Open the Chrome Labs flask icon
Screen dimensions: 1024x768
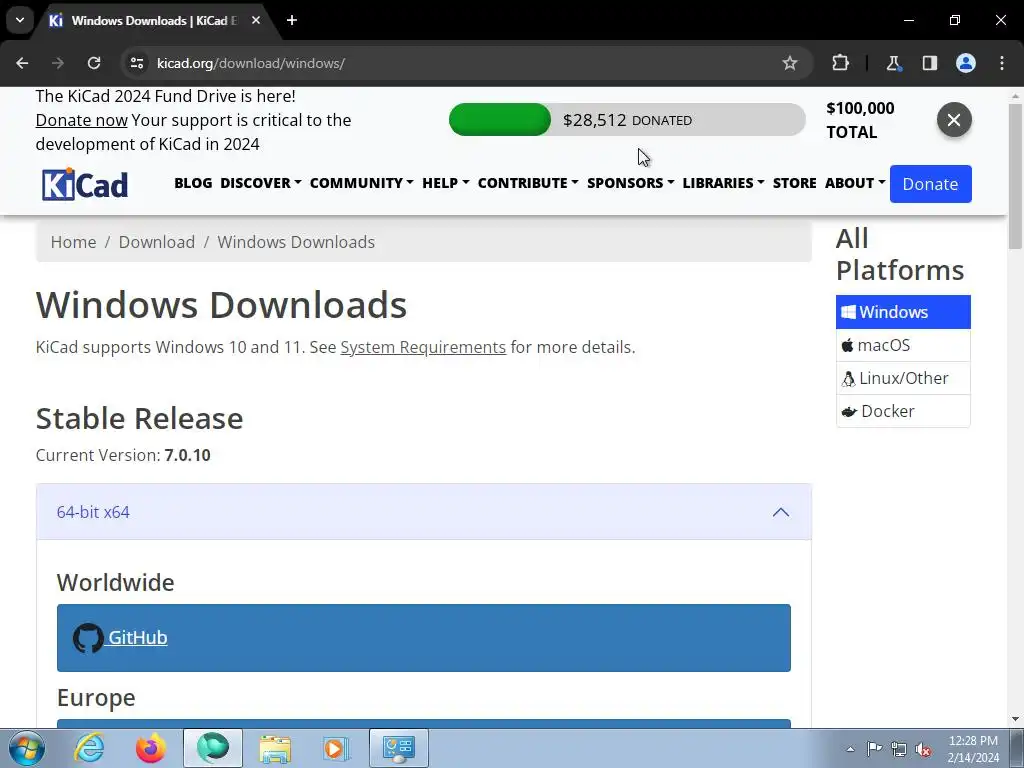pyautogui.click(x=893, y=63)
